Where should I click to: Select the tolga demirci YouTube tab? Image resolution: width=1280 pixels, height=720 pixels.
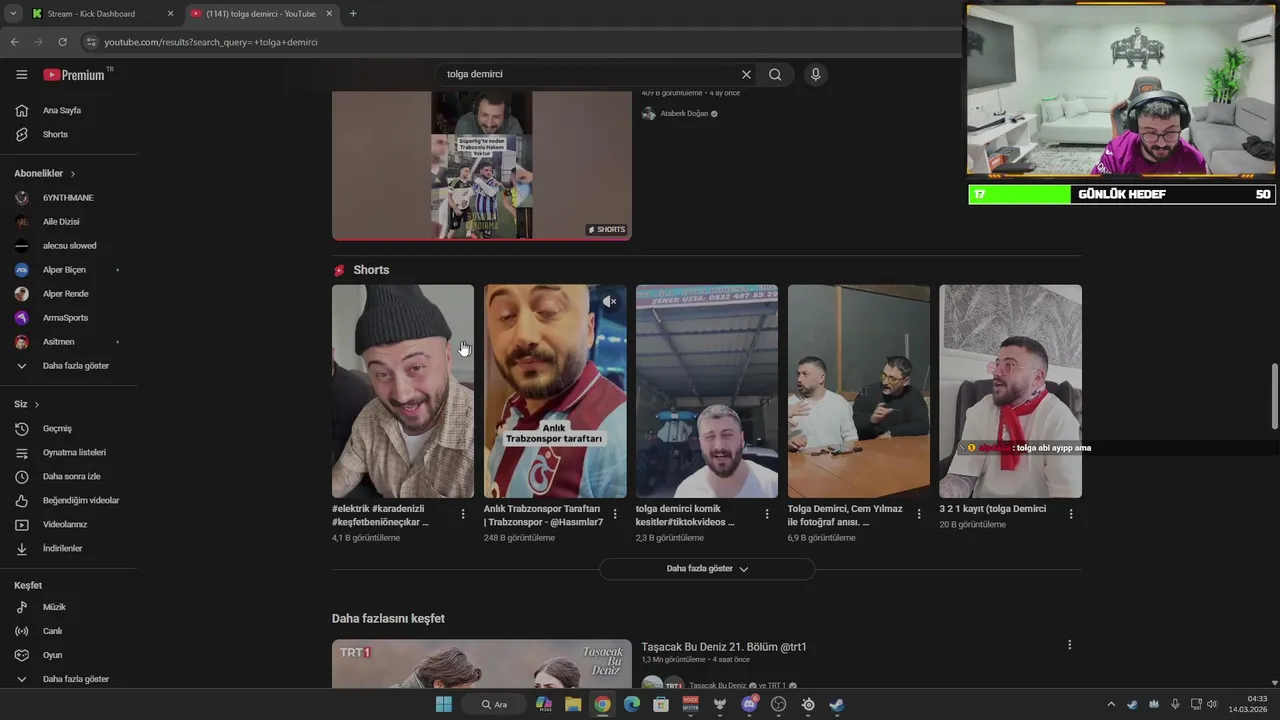264,14
